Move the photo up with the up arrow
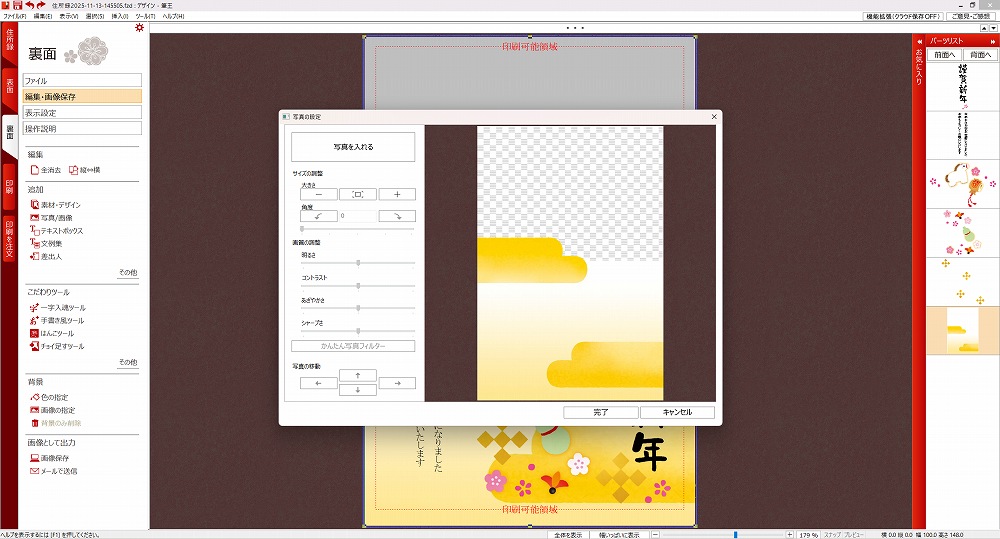 point(358,375)
